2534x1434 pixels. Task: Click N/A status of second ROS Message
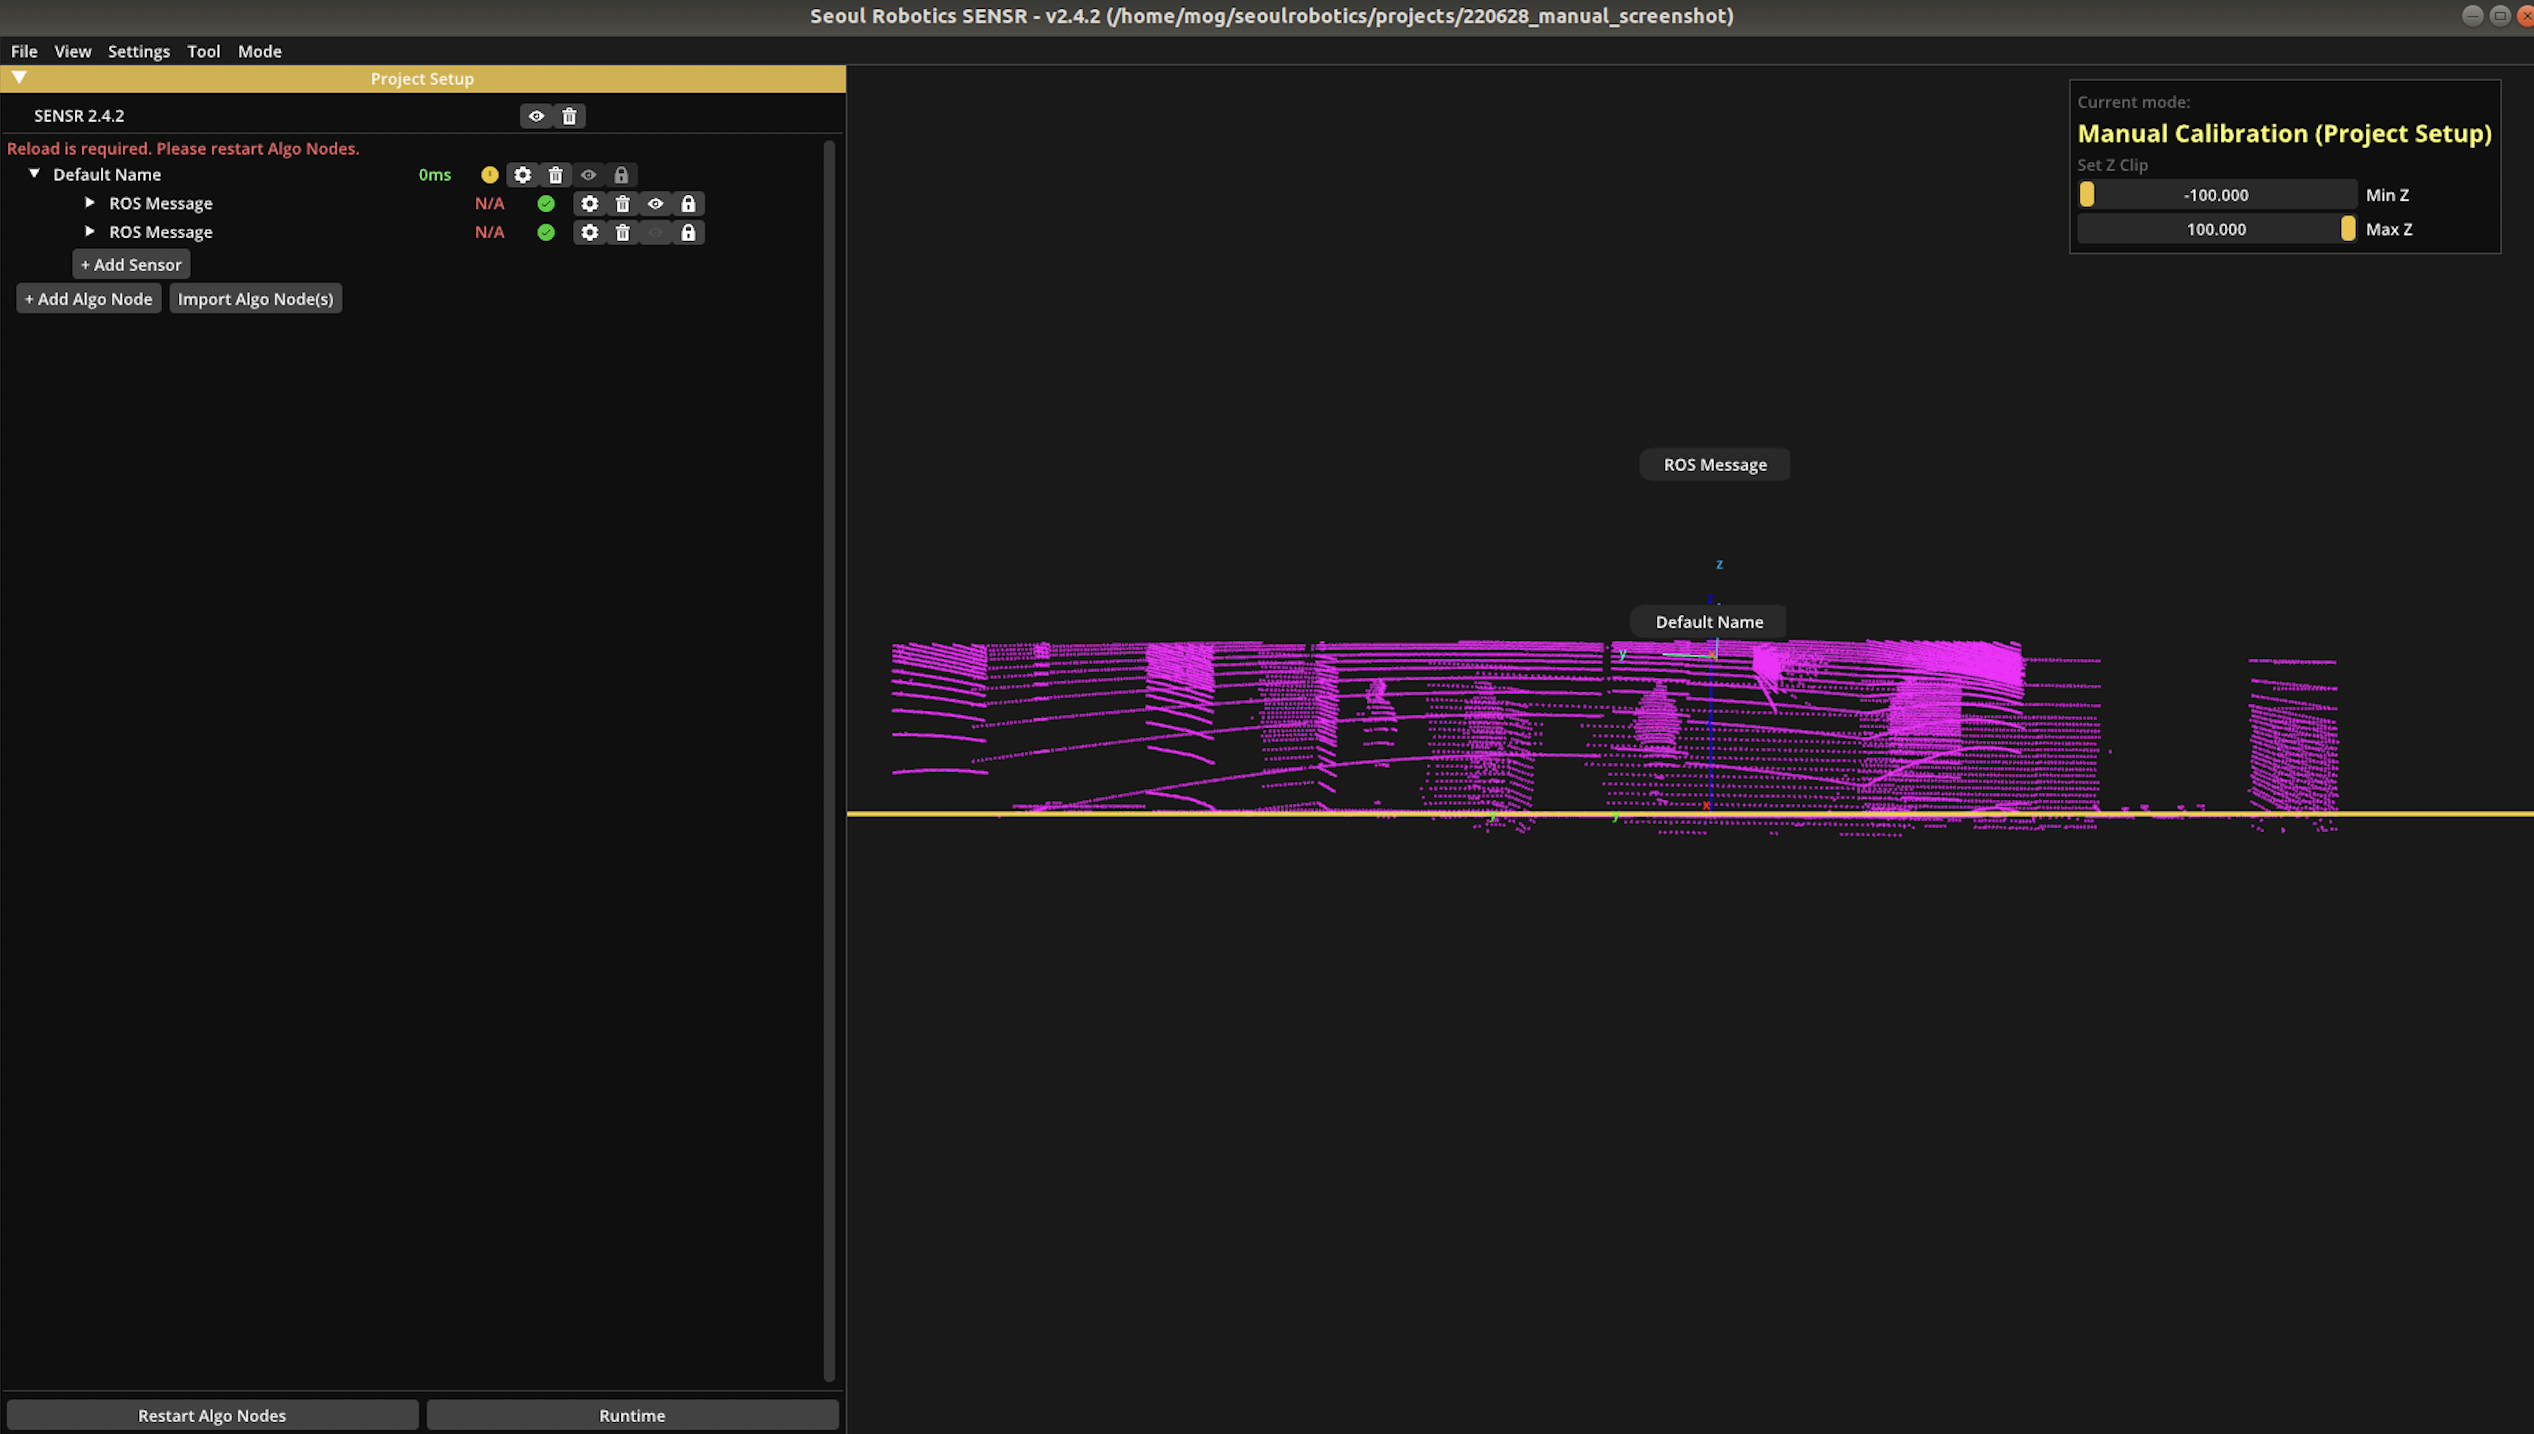(489, 233)
